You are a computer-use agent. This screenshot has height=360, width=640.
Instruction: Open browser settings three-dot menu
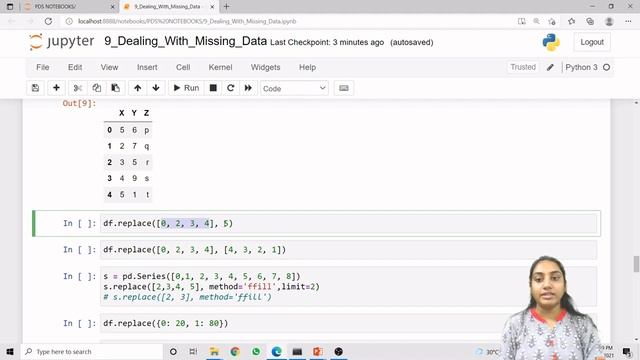pyautogui.click(x=628, y=21)
